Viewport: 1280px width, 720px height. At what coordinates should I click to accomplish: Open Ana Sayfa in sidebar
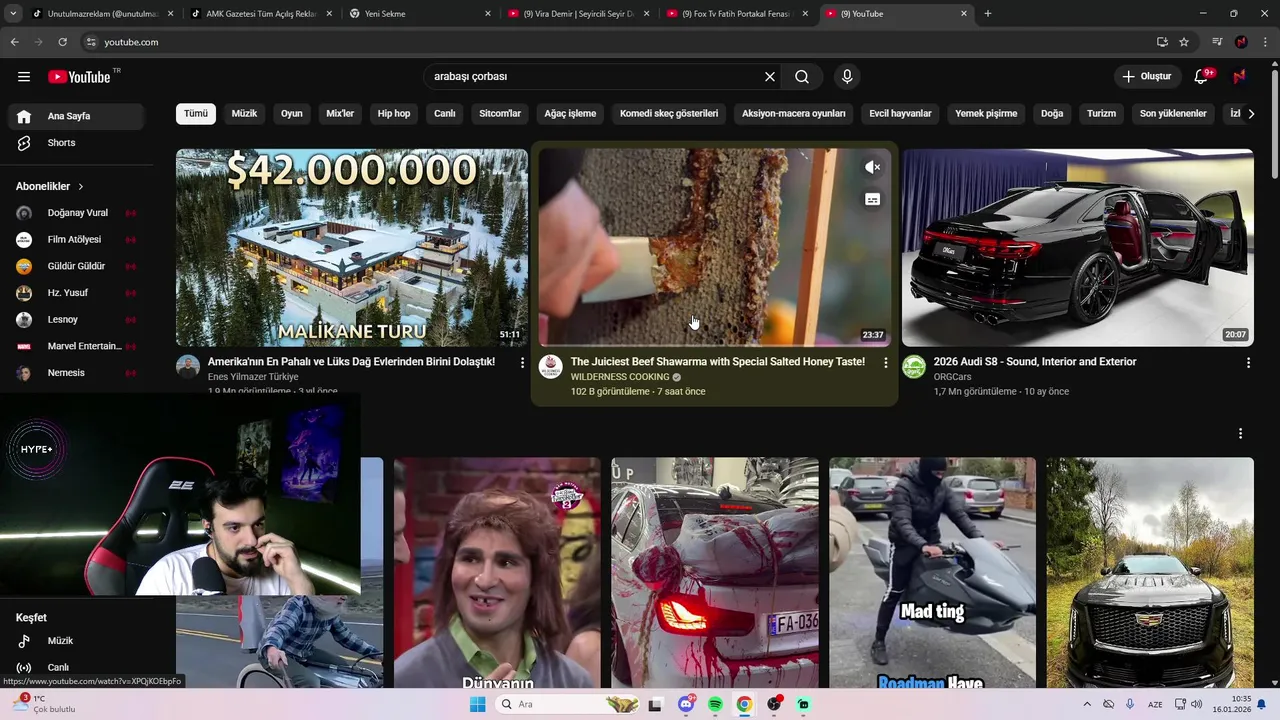pyautogui.click(x=76, y=116)
